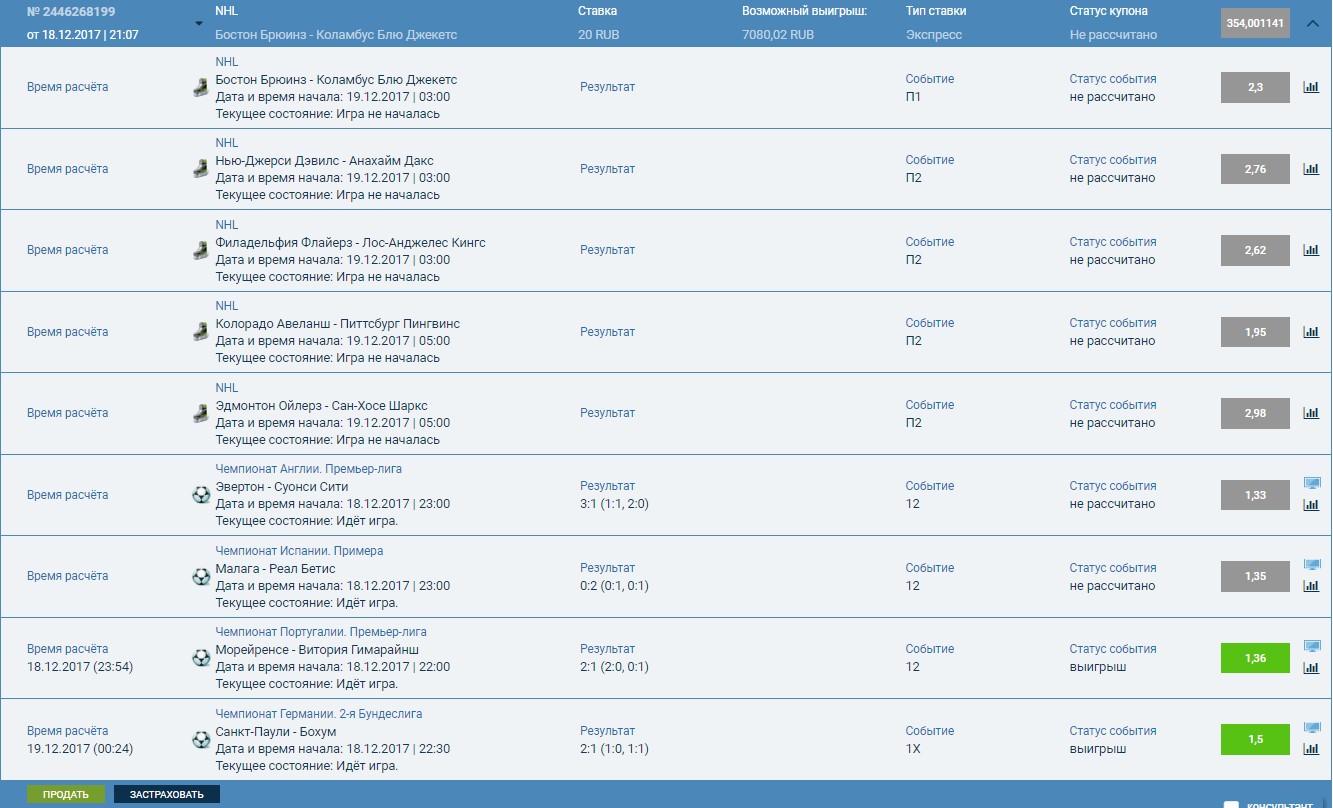Viewport: 1333px width, 808px height.
Task: Open statistics chart for Эвертон - Суонси Сити
Action: coord(1311,505)
